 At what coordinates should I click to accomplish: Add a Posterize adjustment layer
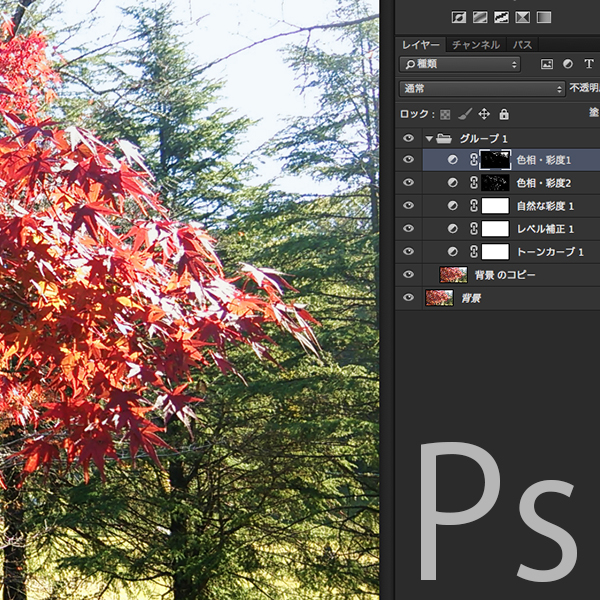pyautogui.click(x=480, y=17)
